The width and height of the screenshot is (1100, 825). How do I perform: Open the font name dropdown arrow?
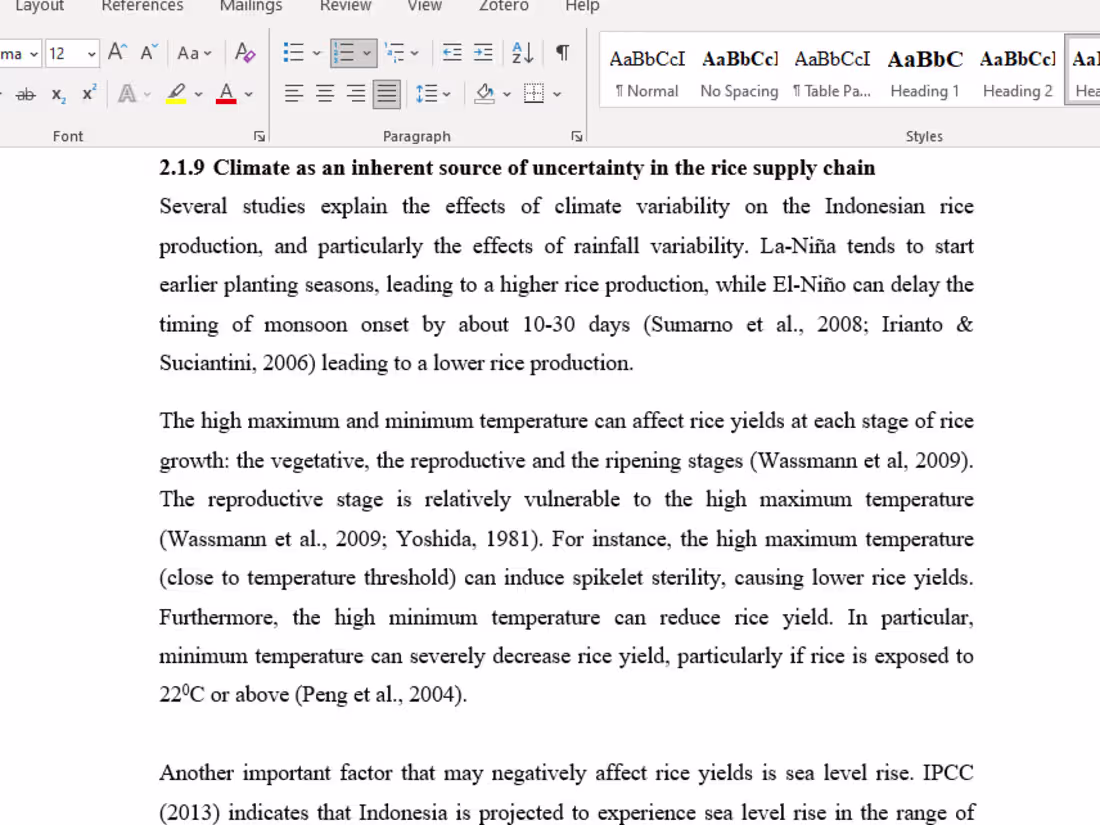[34, 54]
